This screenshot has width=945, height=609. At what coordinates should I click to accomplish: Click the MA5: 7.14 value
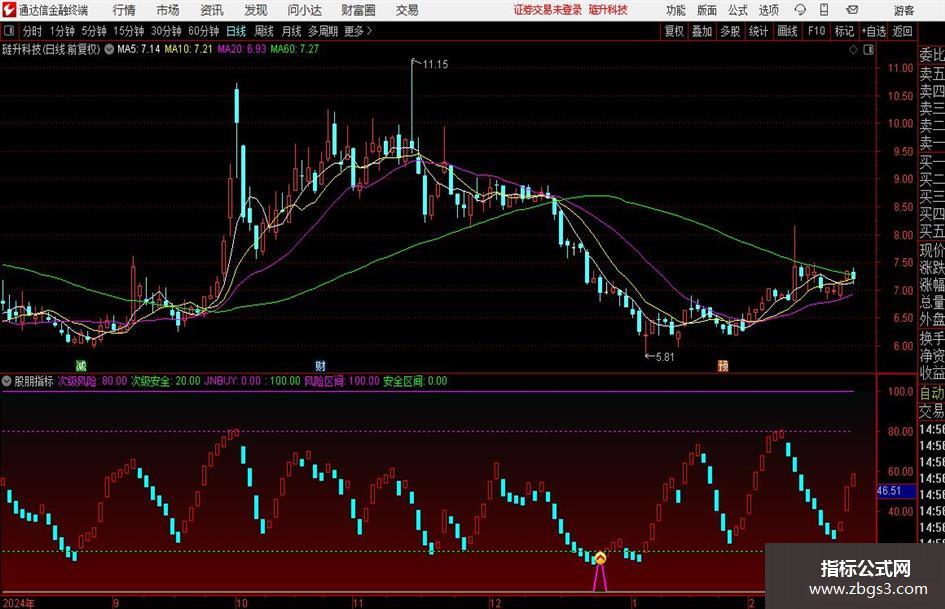pos(139,49)
